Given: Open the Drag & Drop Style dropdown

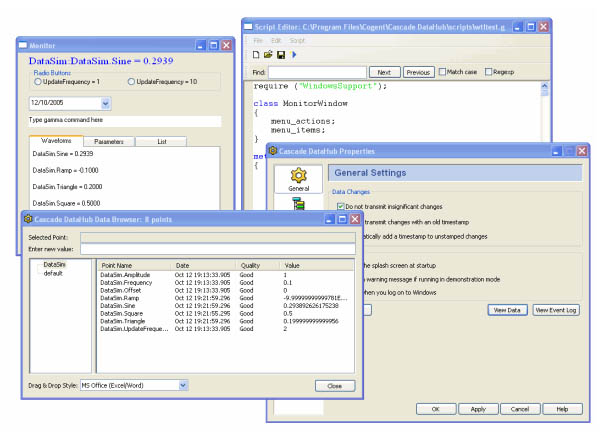Looking at the screenshot, I should tap(183, 385).
